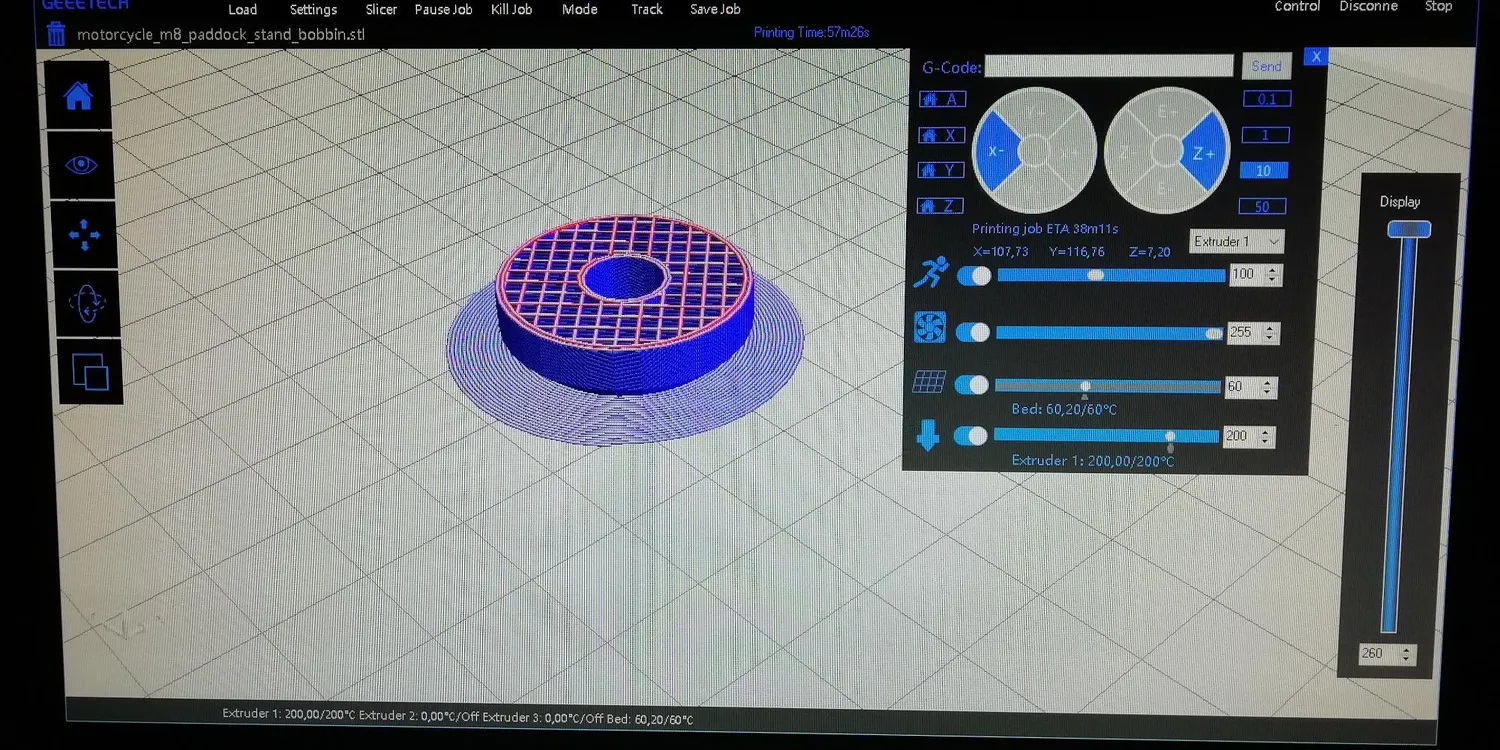Open the Settings menu
Image resolution: width=1500 pixels, height=750 pixels.
click(313, 10)
